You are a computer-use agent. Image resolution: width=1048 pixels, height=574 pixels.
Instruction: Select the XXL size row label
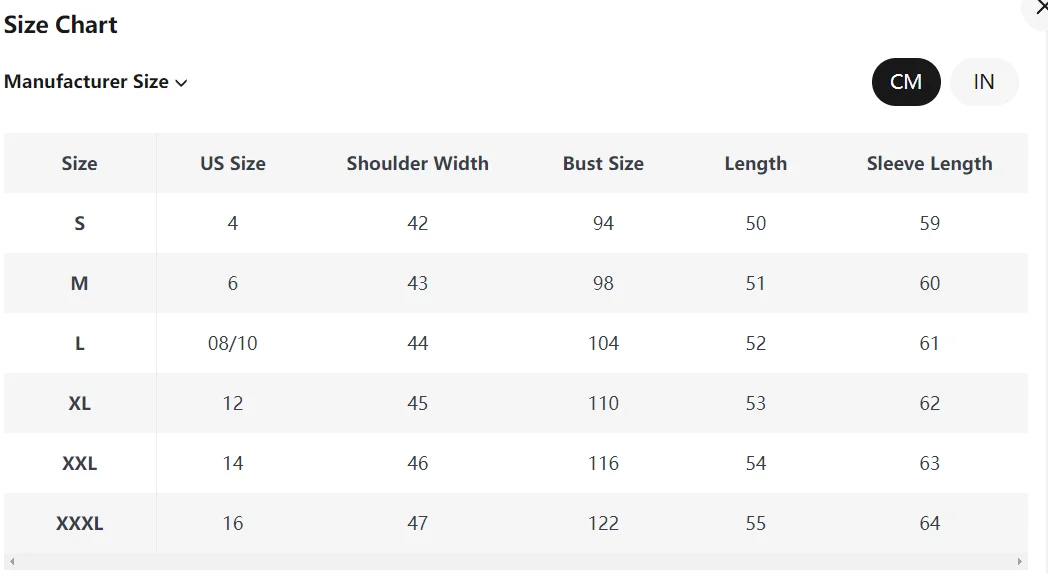(79, 463)
